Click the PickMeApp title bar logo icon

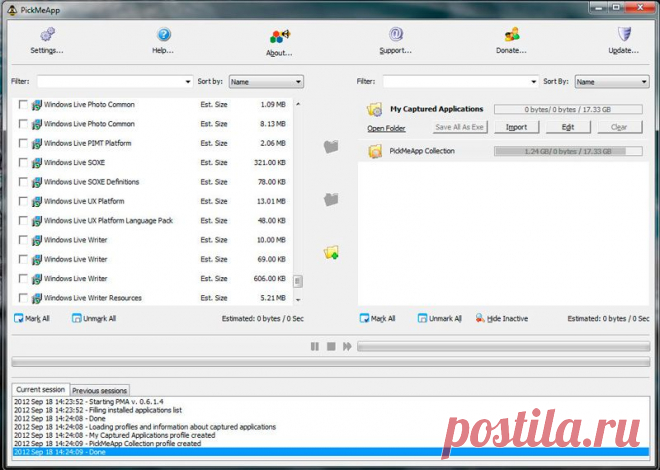pos(12,10)
